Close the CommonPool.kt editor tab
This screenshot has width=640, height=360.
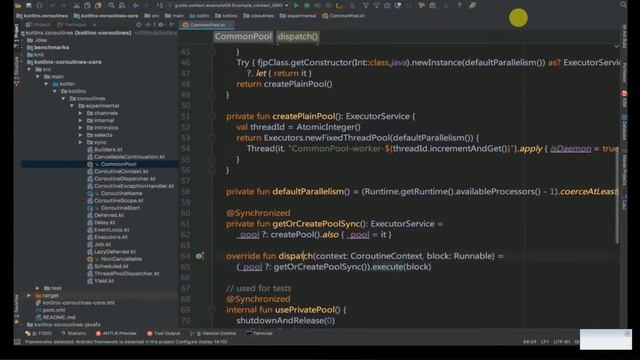pos(230,25)
